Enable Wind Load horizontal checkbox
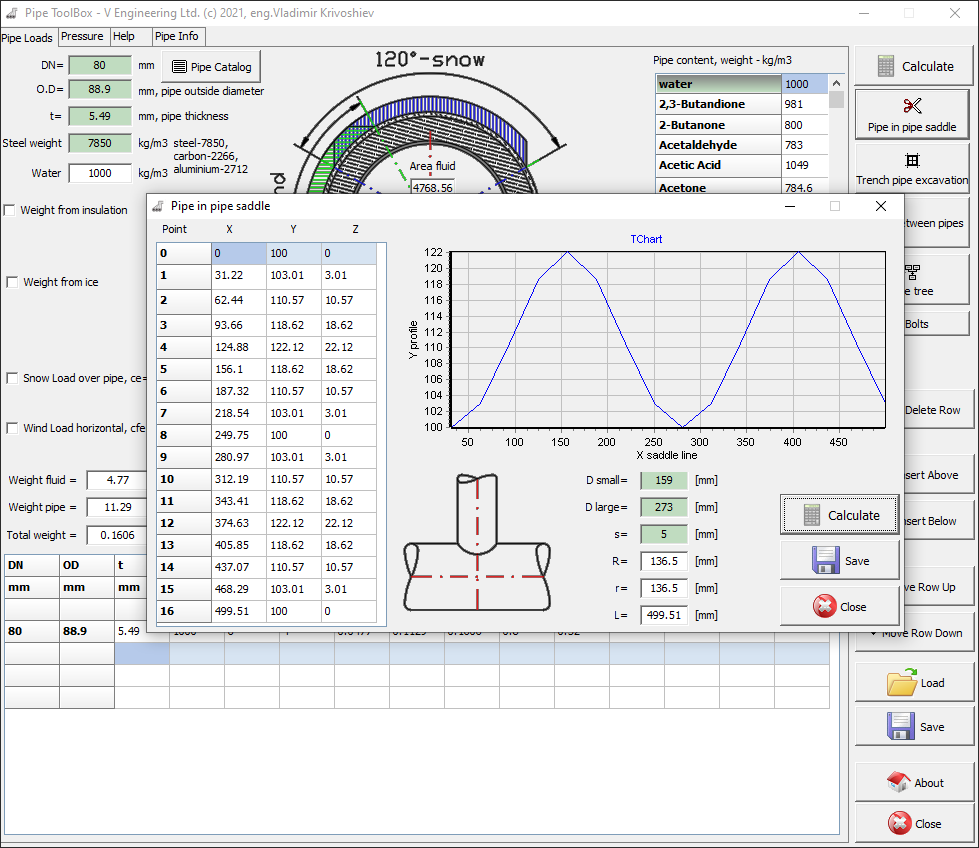 (11, 428)
